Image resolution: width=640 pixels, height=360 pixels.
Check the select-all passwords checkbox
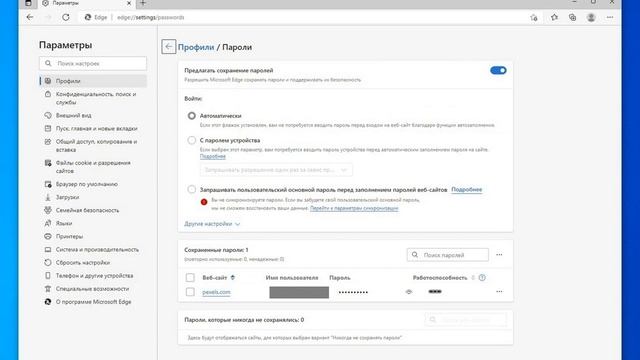click(x=190, y=278)
